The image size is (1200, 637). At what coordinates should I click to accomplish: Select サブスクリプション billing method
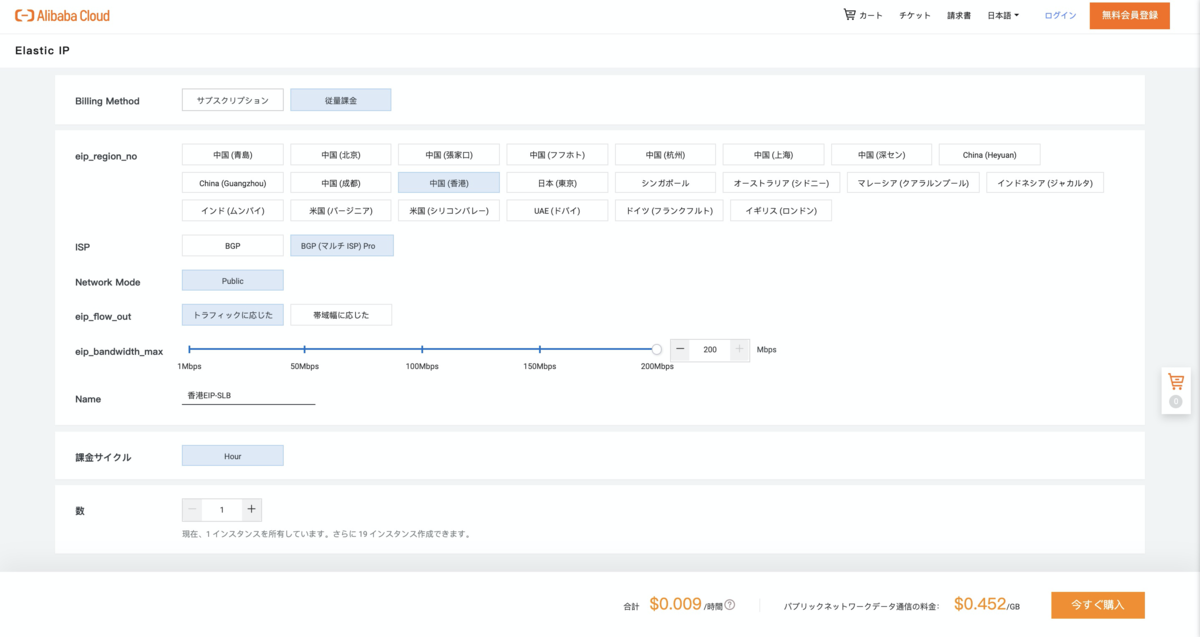tap(232, 100)
